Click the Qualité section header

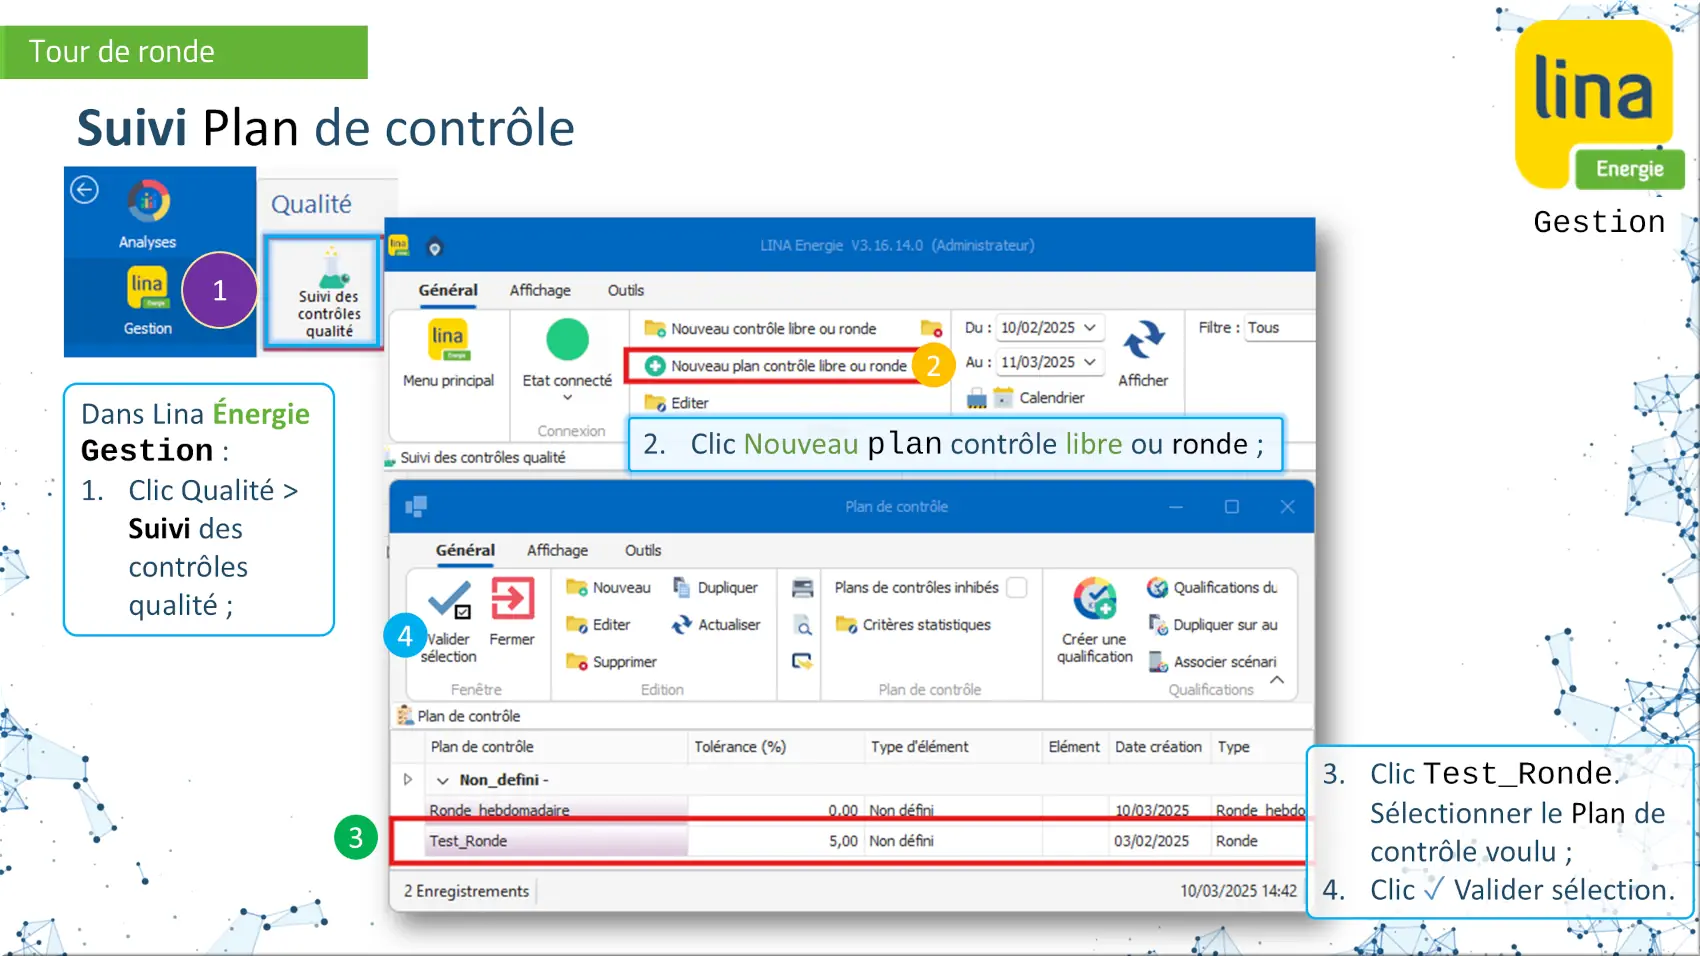point(311,204)
